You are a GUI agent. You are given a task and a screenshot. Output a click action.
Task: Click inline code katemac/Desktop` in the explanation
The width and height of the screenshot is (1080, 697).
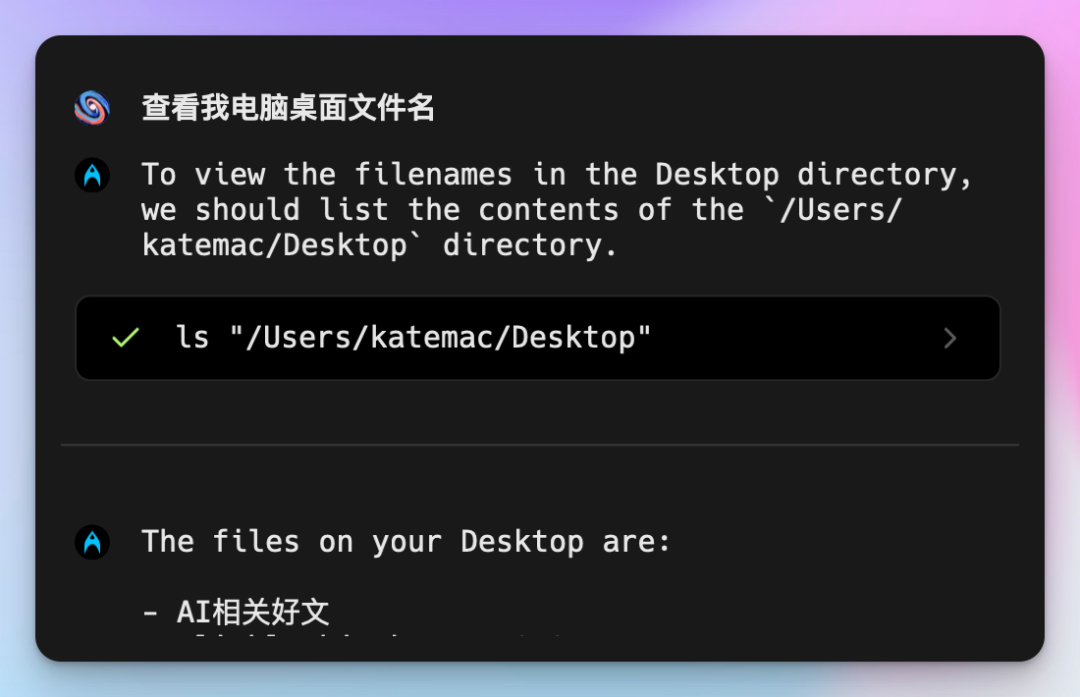(282, 245)
